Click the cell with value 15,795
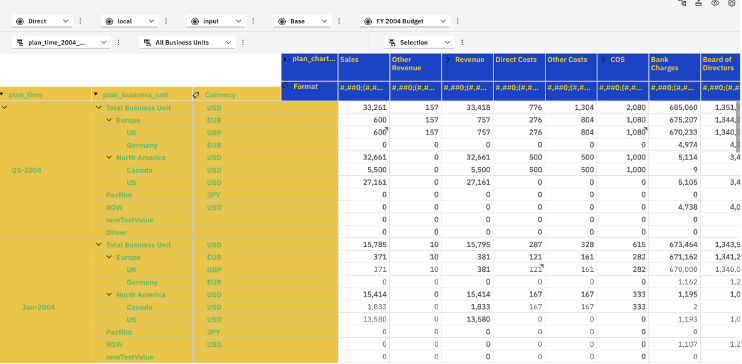The height and width of the screenshot is (364, 742). point(468,245)
